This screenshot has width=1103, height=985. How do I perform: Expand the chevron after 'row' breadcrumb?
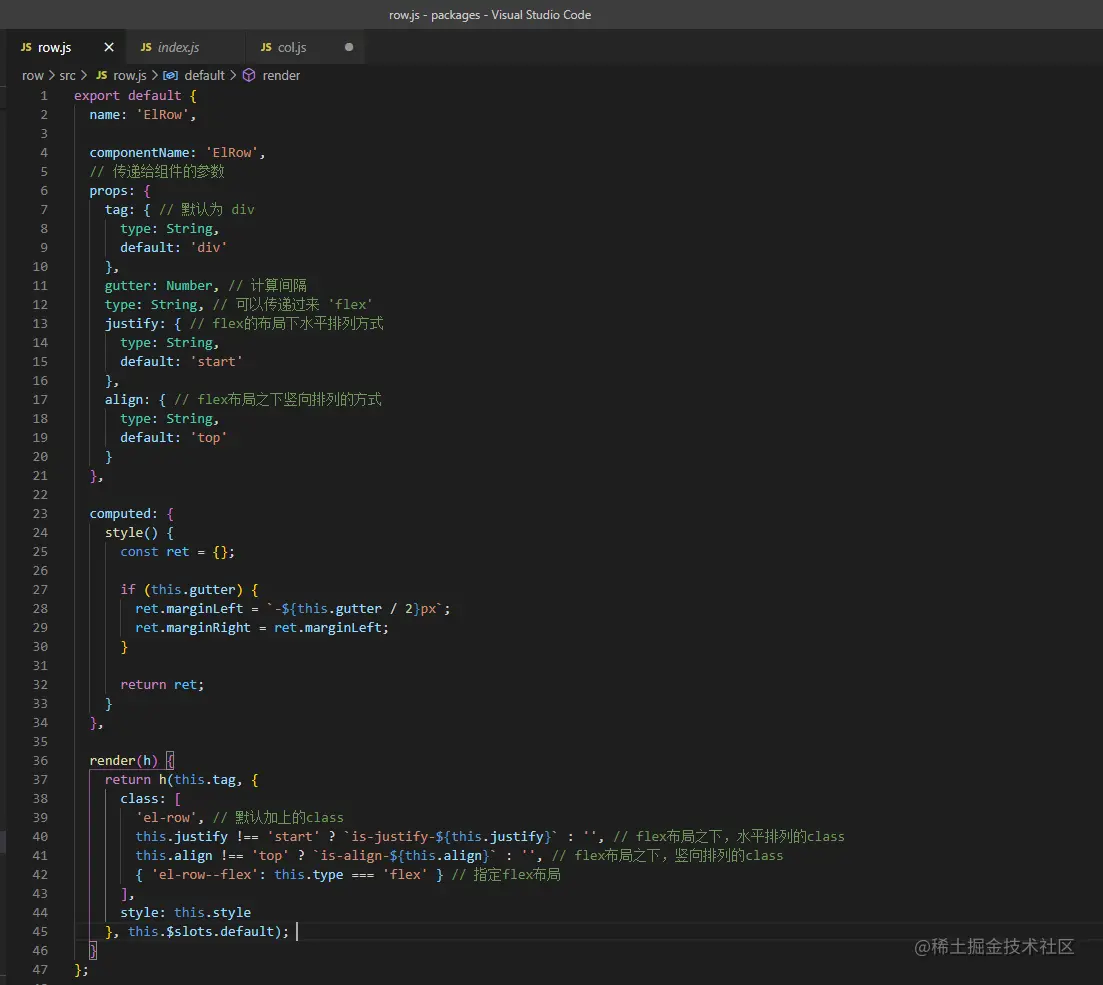51,75
